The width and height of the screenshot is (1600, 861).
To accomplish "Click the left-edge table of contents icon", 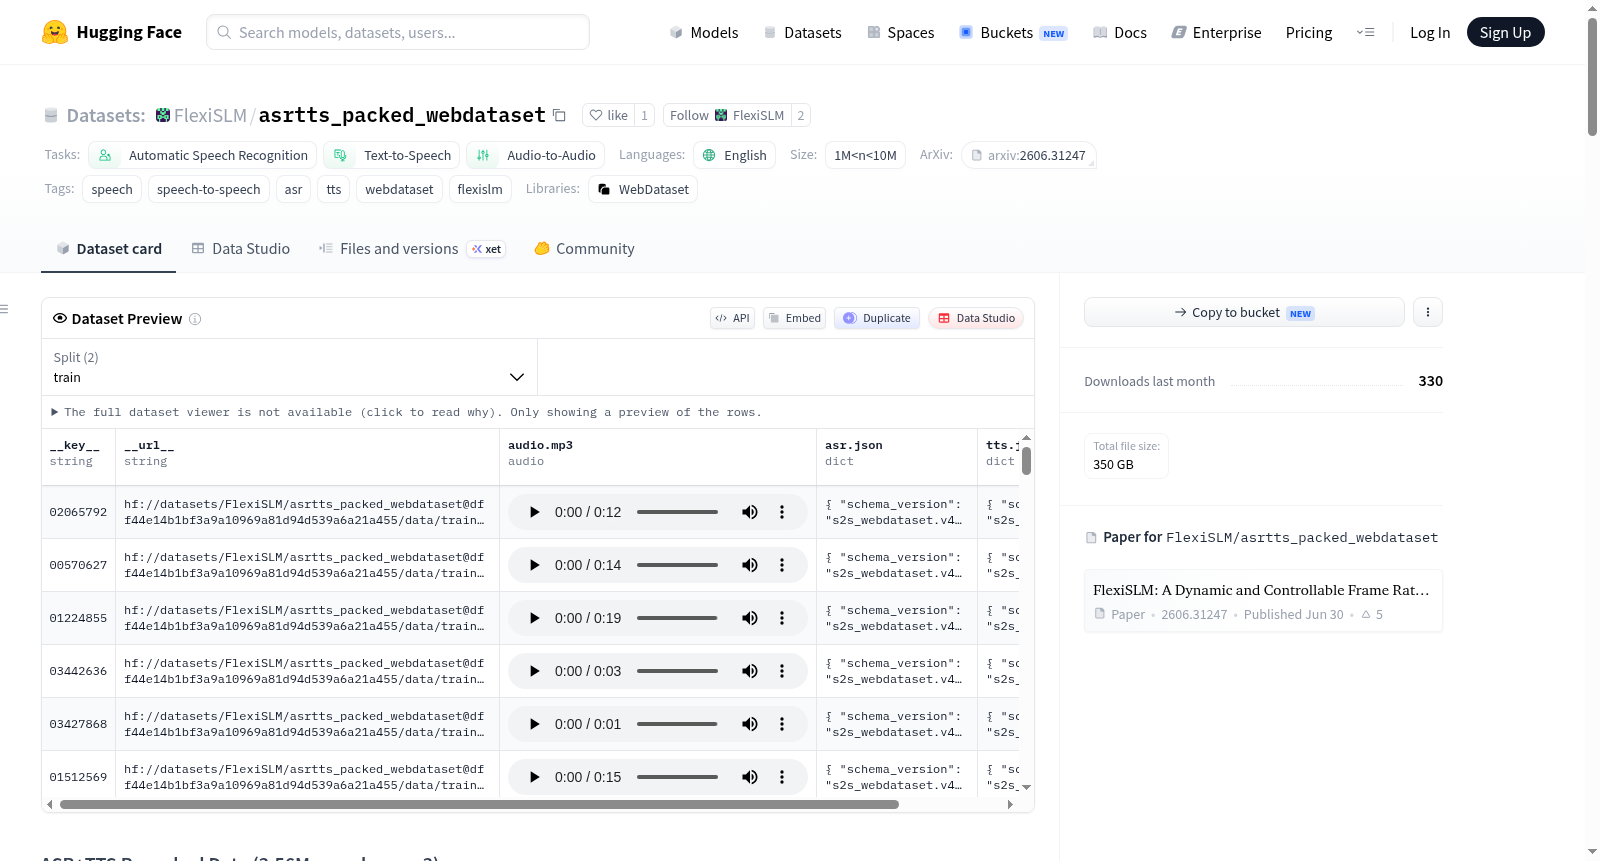I will tap(5, 309).
